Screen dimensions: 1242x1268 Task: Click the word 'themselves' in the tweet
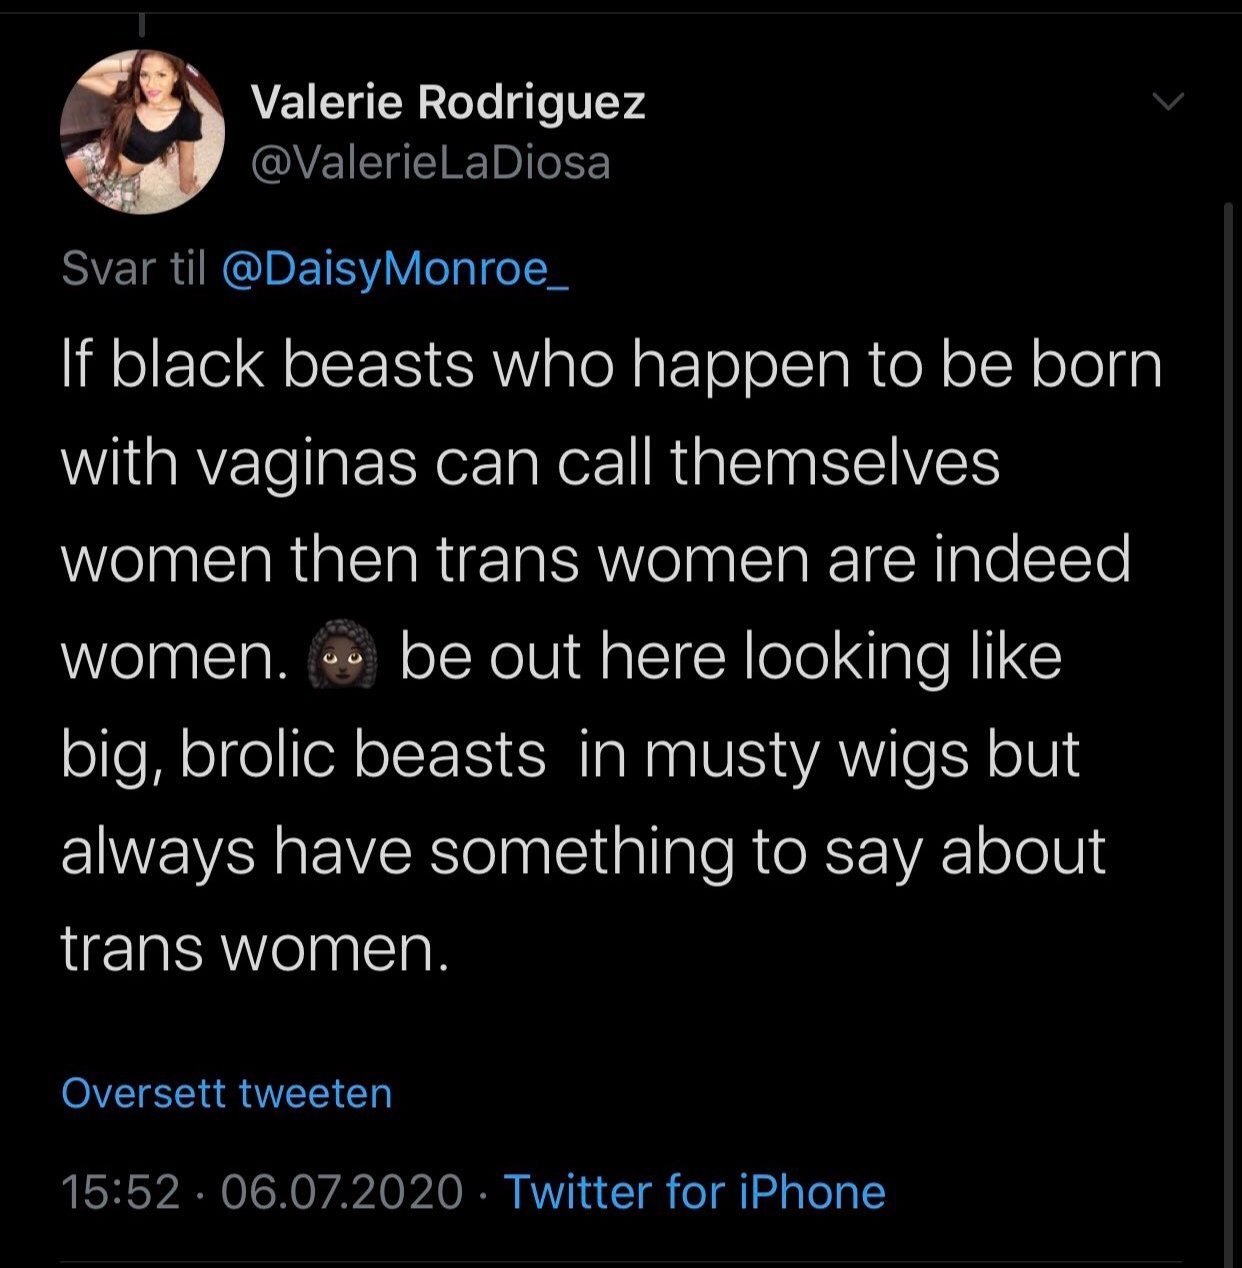[835, 464]
